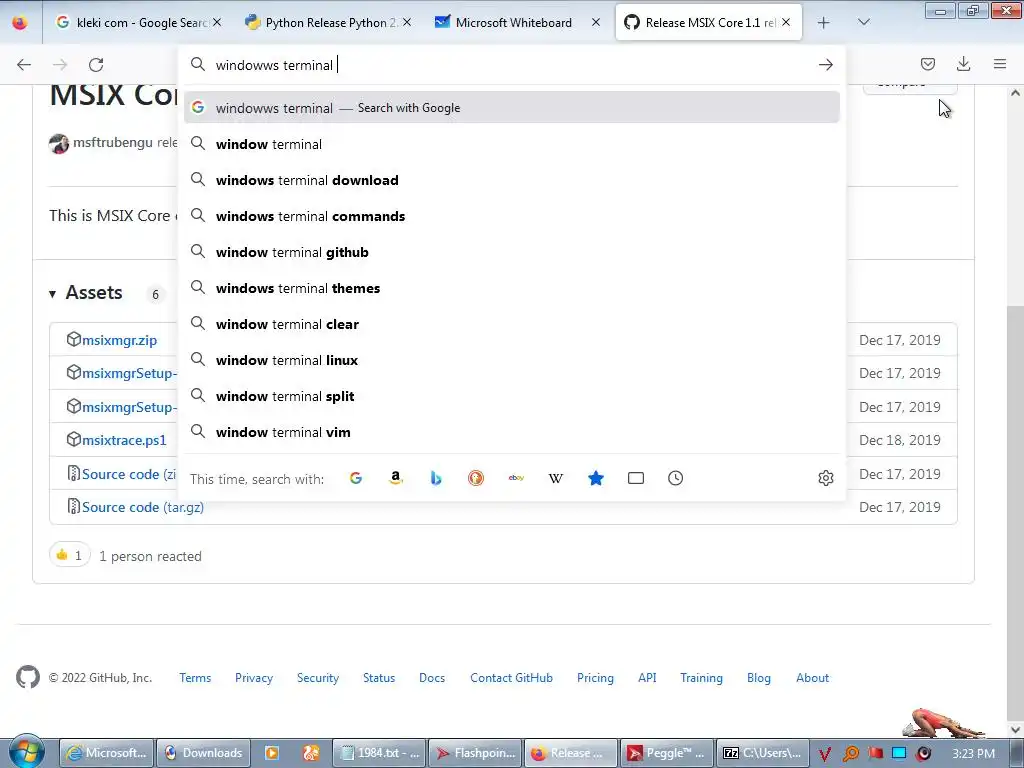This screenshot has width=1024, height=768.
Task: Open the Training footer link
Action: pyautogui.click(x=701, y=678)
